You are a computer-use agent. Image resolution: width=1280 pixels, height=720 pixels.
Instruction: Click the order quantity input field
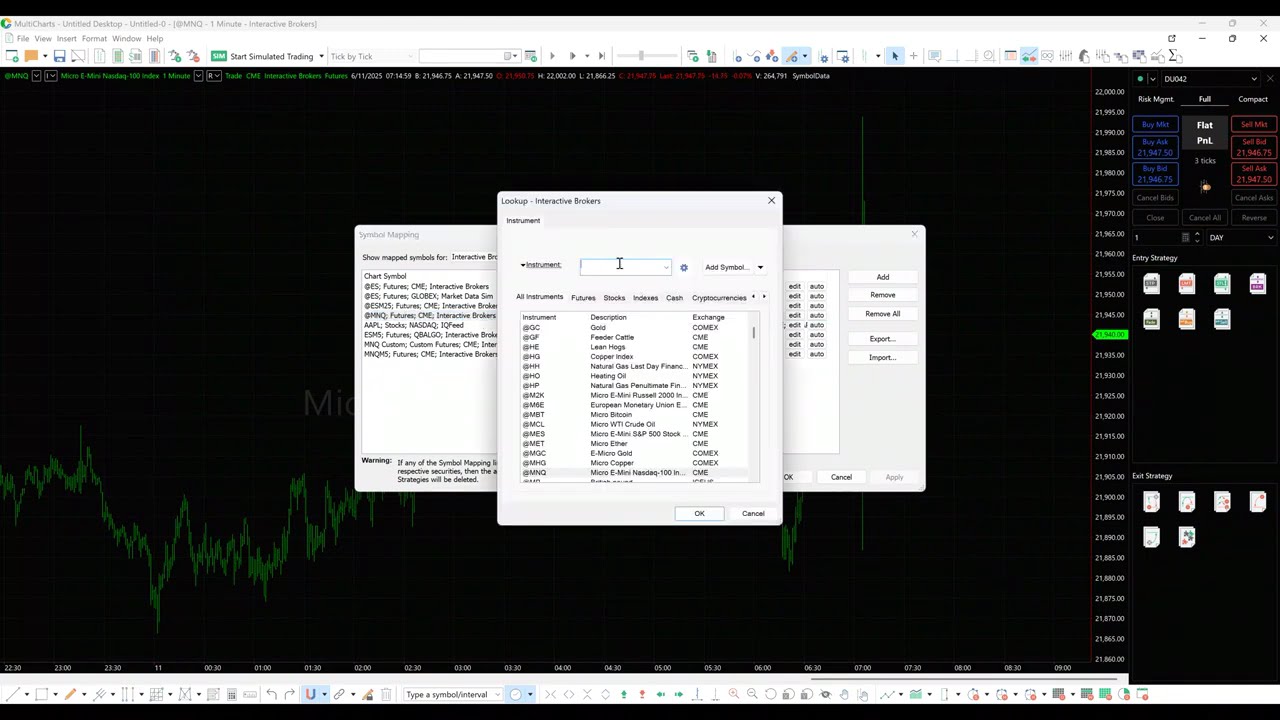[1157, 238]
